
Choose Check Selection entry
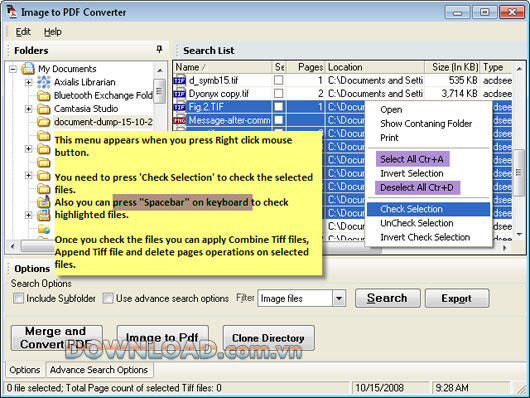pyautogui.click(x=428, y=209)
